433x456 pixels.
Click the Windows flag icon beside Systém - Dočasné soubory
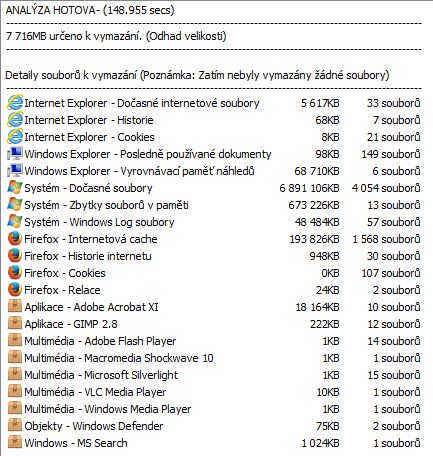click(x=15, y=188)
